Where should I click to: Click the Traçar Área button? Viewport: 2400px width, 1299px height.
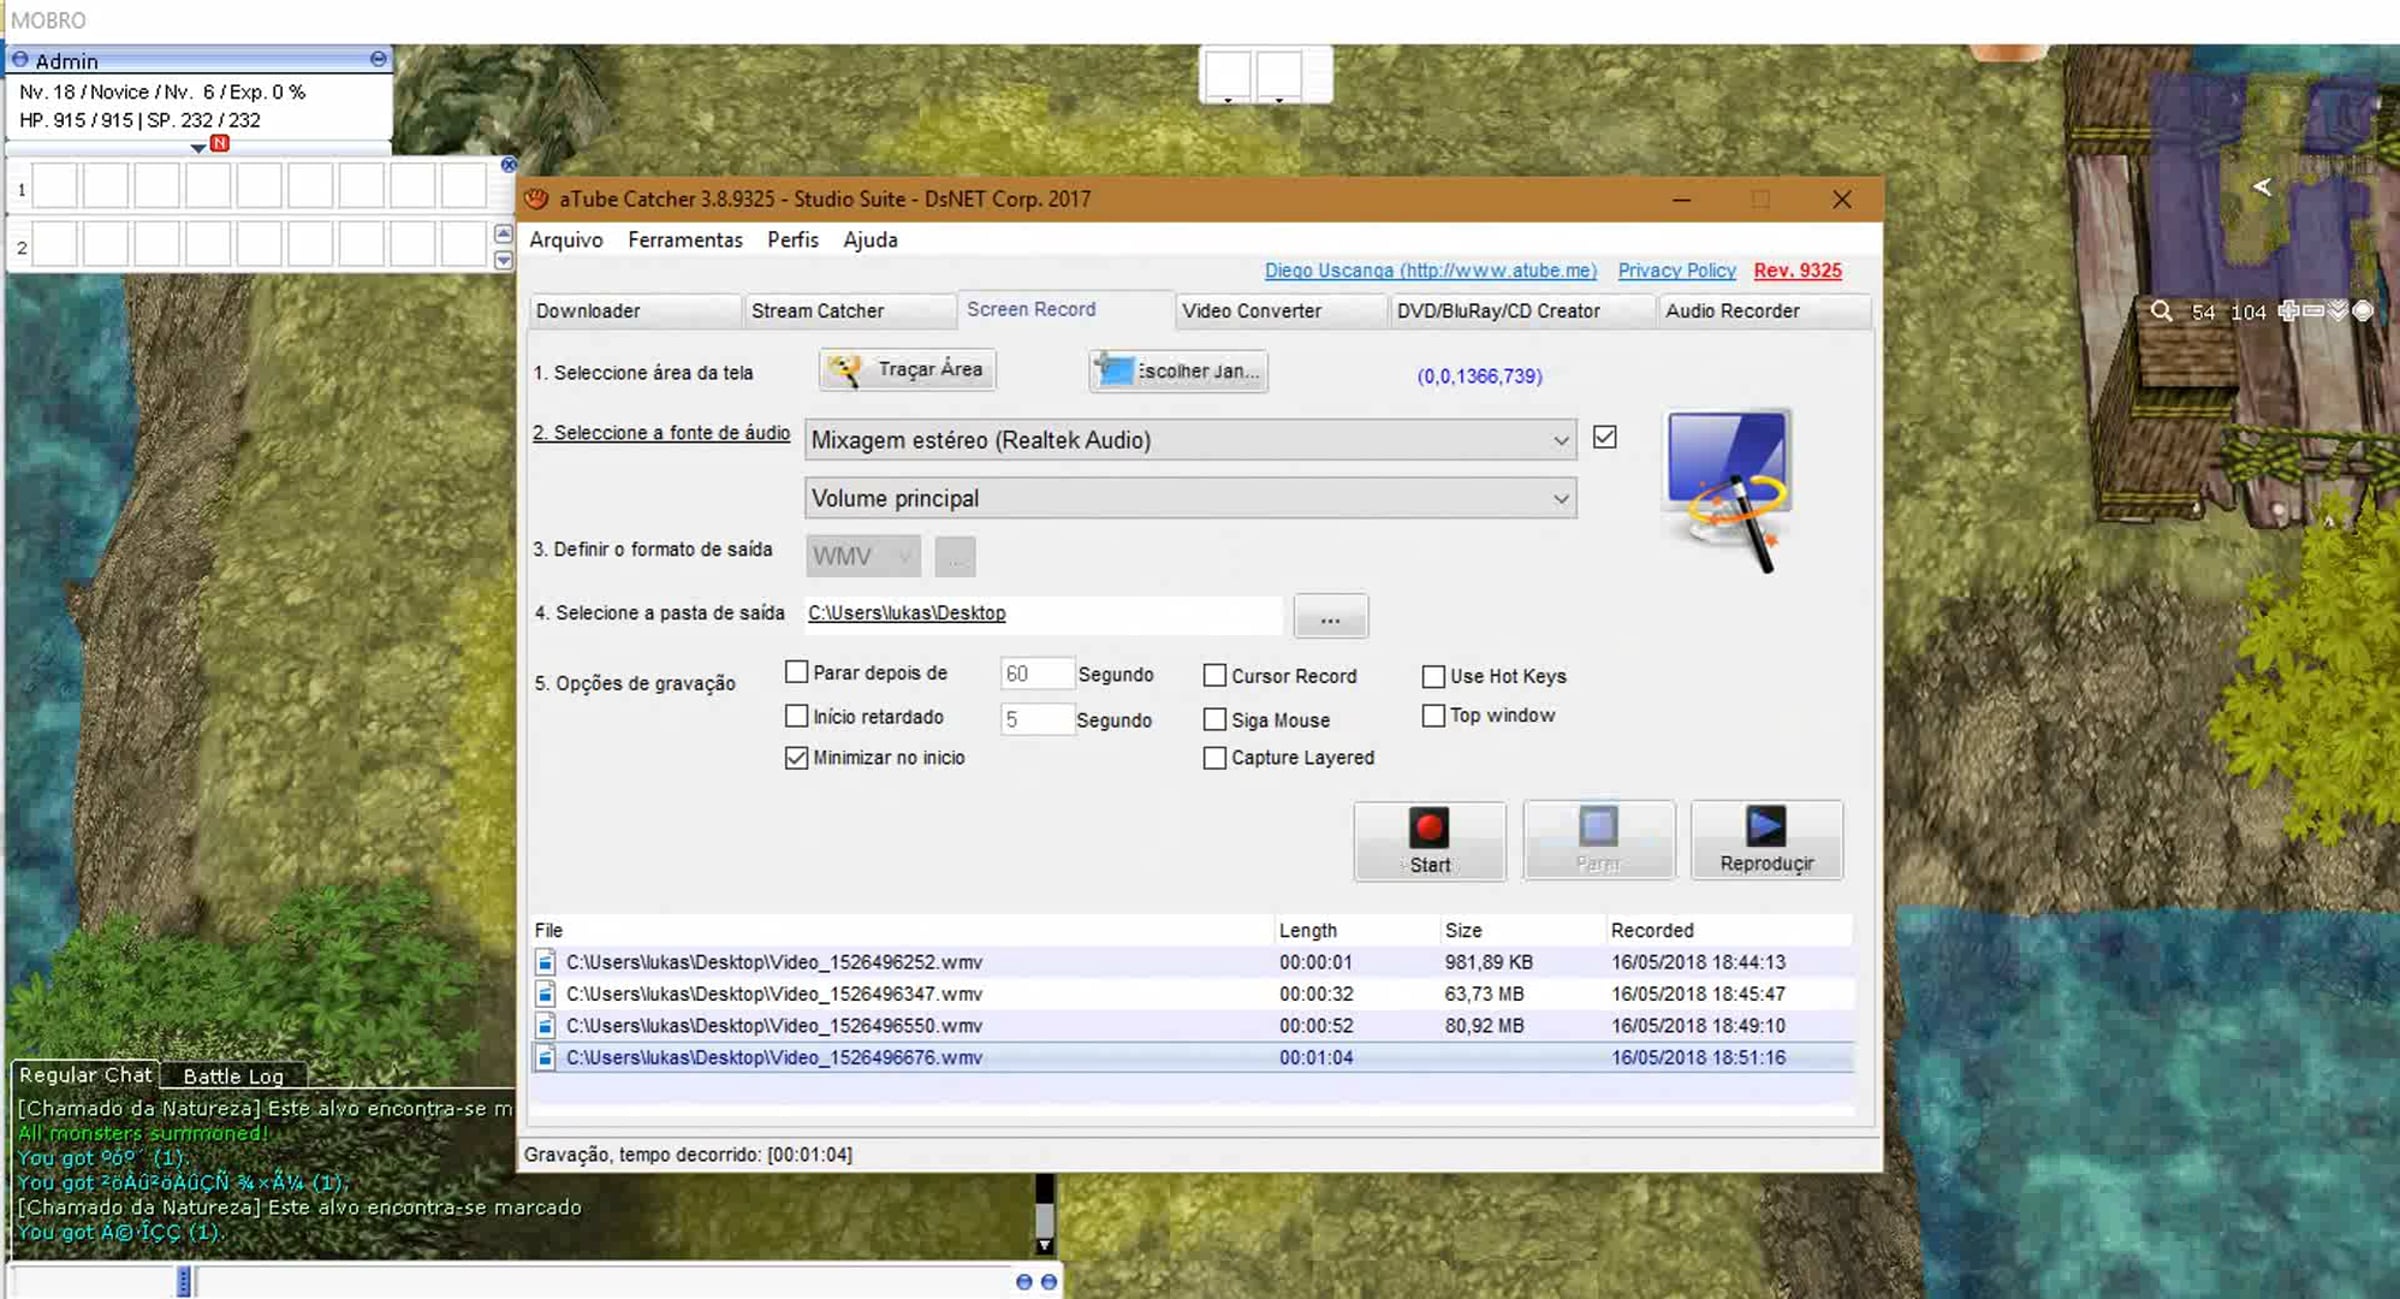[x=907, y=369]
